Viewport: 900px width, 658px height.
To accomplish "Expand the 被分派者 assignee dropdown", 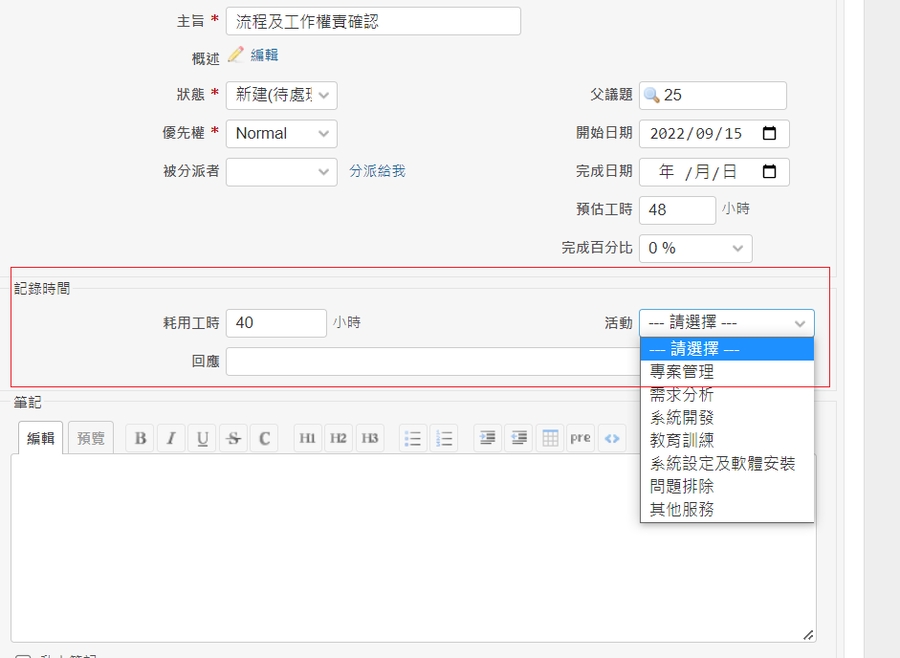I will [281, 172].
